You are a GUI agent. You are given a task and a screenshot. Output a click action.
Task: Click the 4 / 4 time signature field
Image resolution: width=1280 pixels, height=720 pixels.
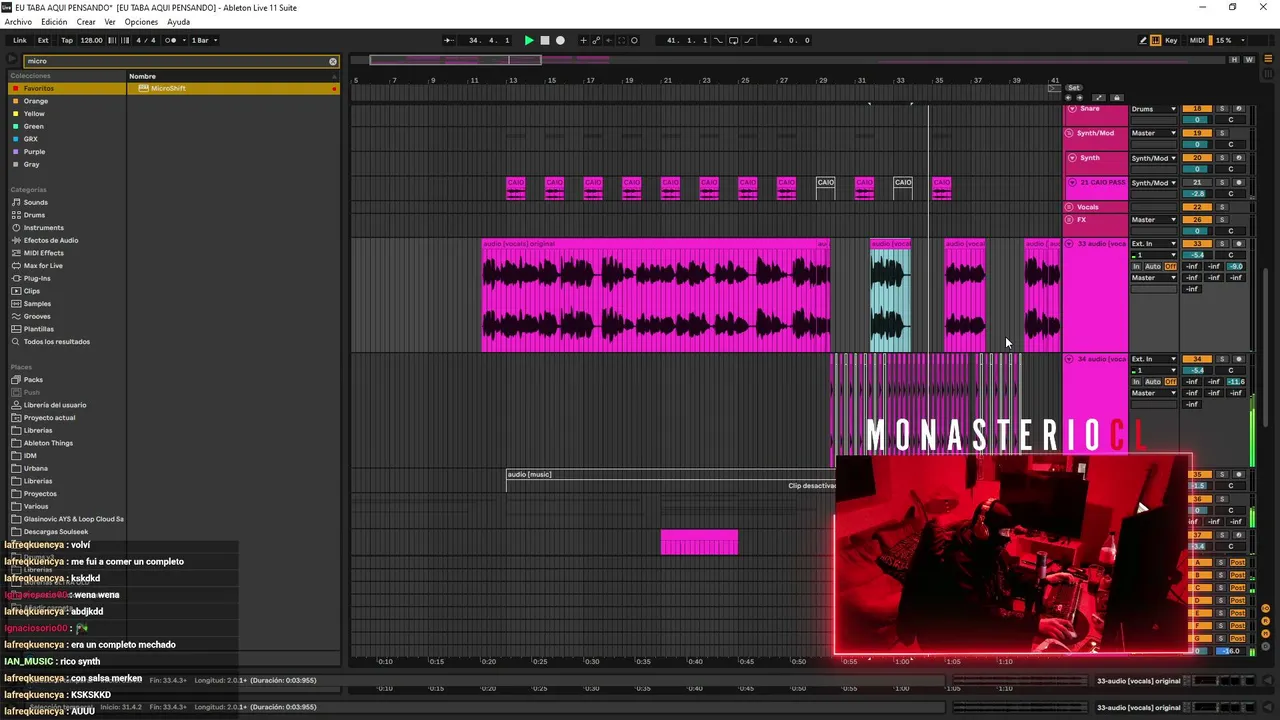146,40
